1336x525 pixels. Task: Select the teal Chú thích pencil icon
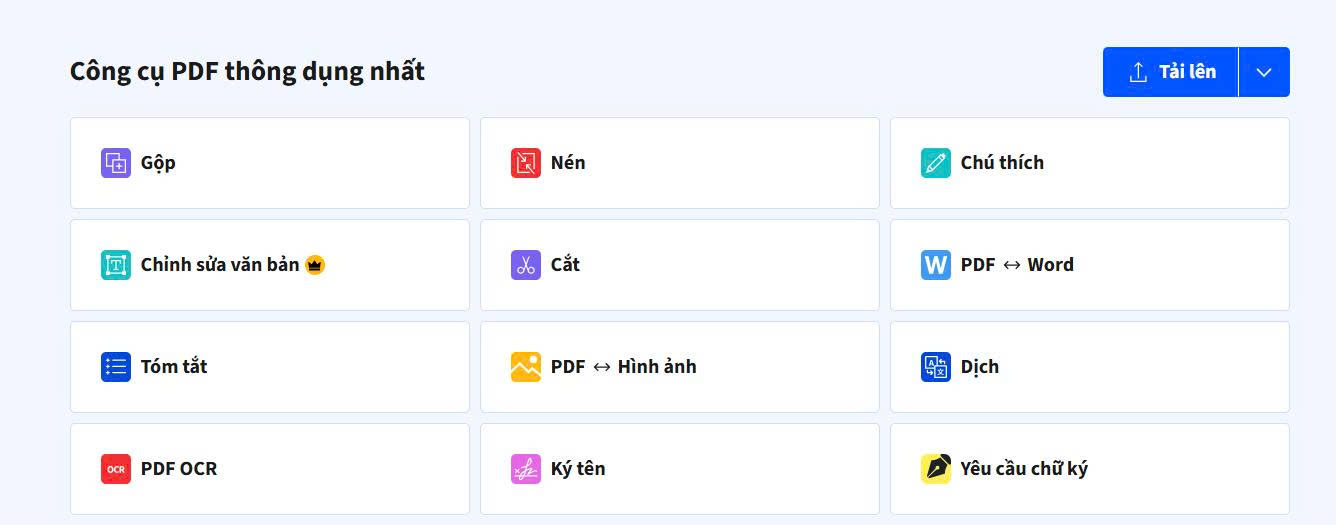pyautogui.click(x=936, y=163)
